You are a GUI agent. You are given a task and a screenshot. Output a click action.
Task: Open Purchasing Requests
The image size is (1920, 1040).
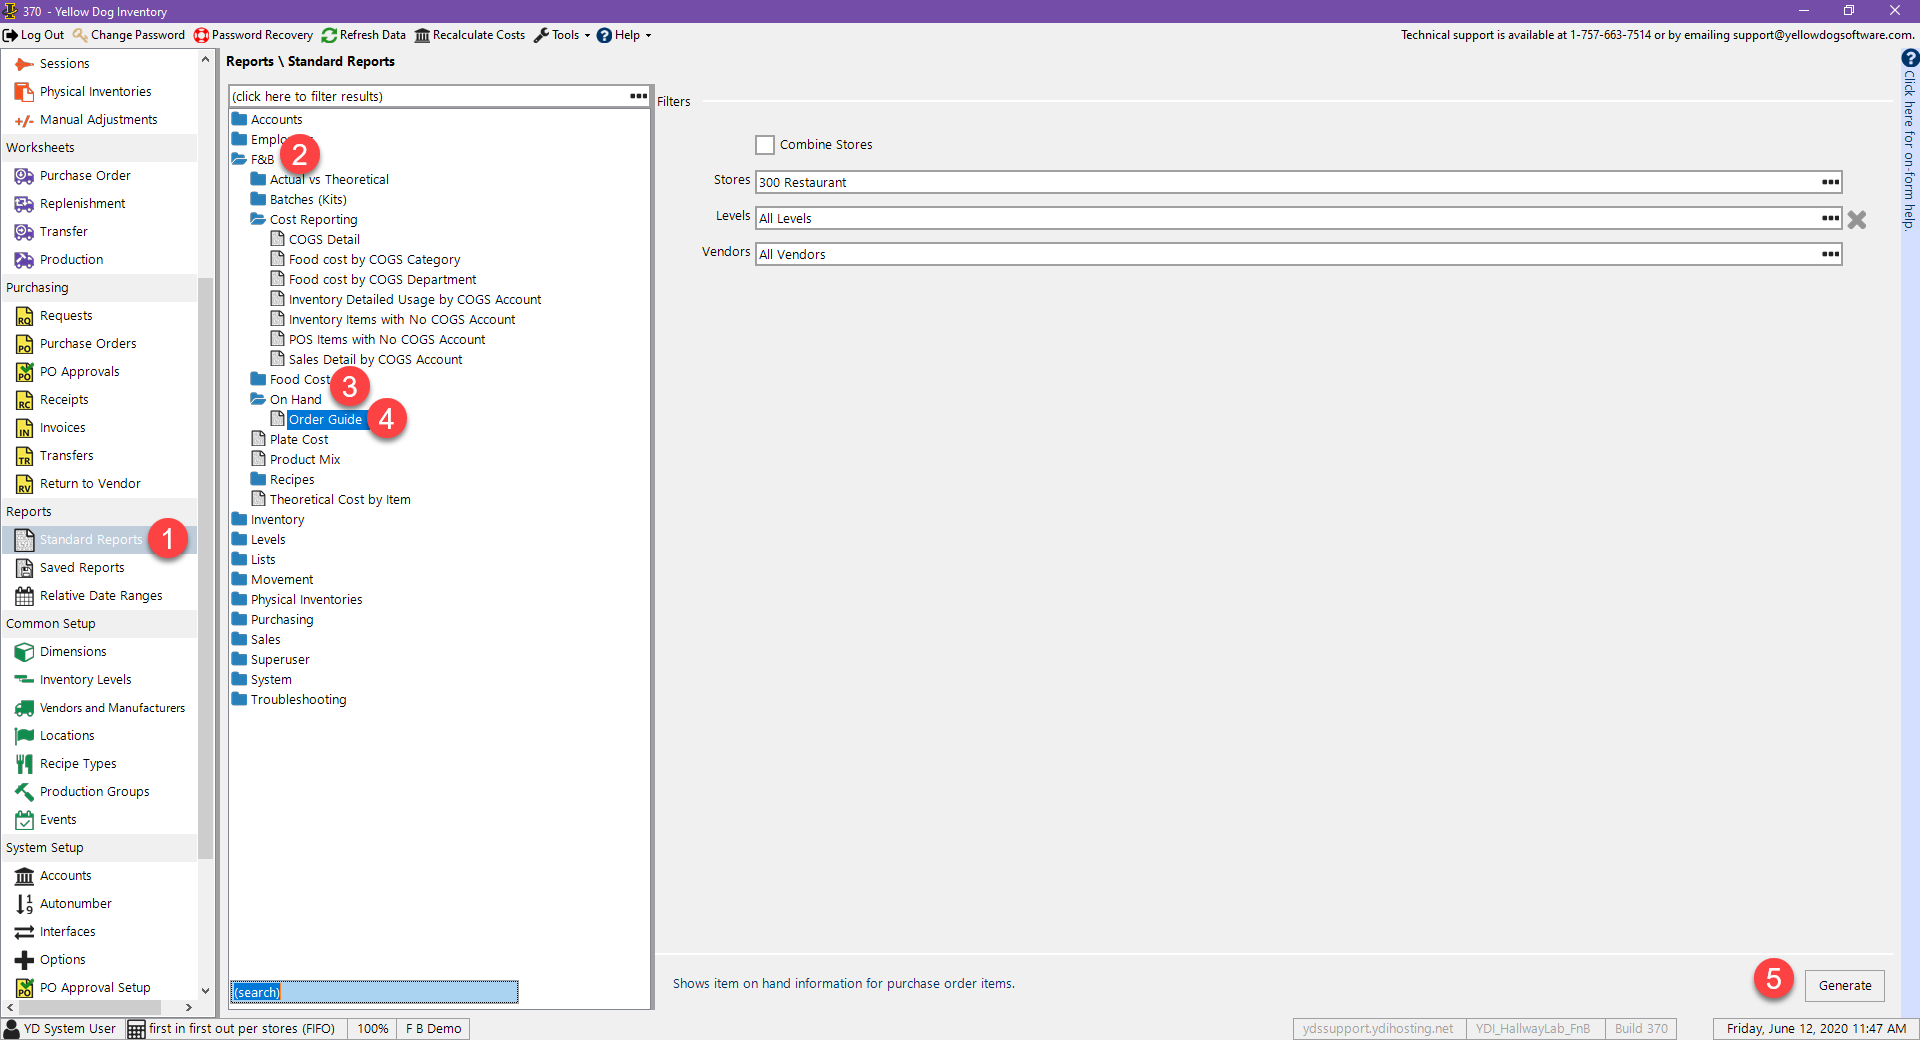tap(66, 315)
